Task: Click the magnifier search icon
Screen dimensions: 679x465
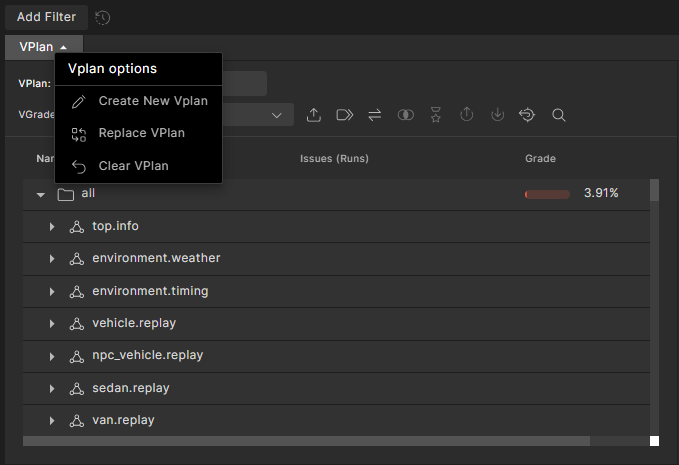Action: 559,115
